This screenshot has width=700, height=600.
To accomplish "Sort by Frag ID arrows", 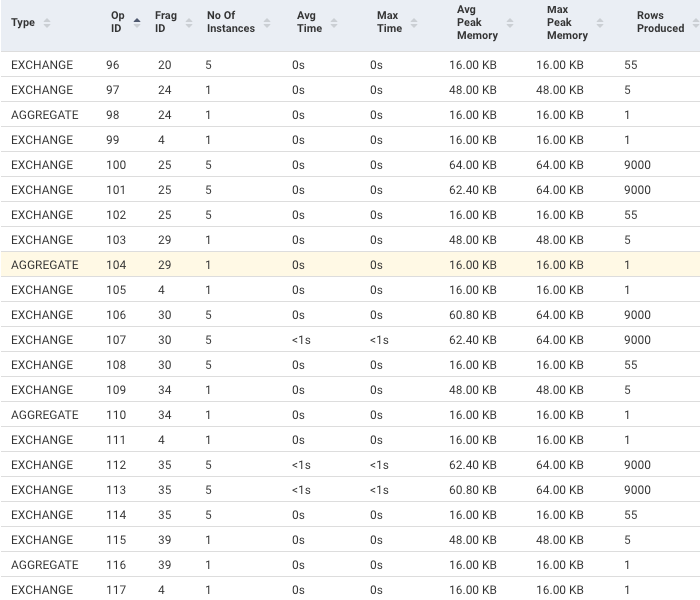I will (189, 23).
